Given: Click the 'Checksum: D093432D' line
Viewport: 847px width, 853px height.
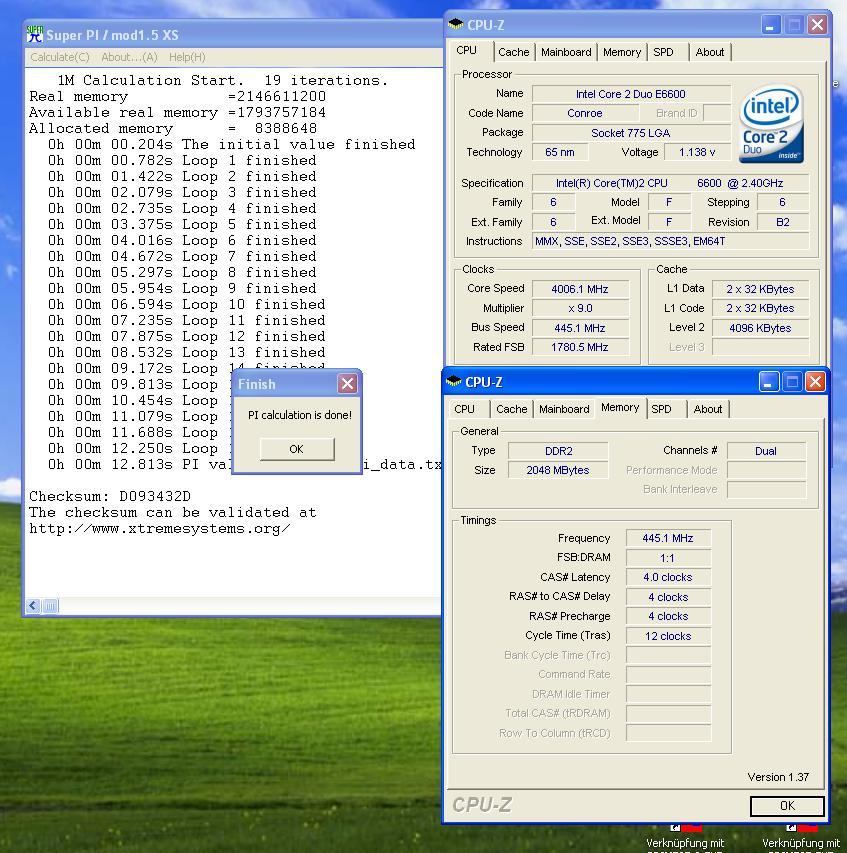Looking at the screenshot, I should point(110,496).
